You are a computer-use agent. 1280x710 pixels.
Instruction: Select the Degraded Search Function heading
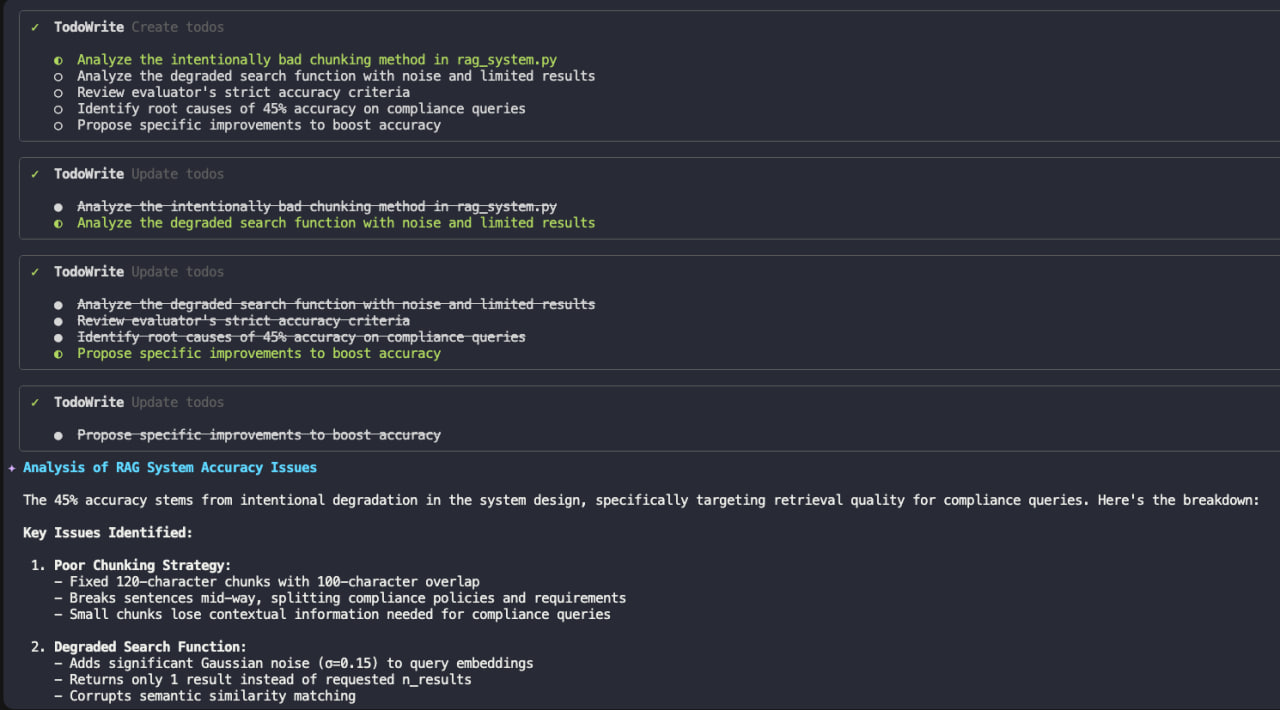(x=150, y=647)
